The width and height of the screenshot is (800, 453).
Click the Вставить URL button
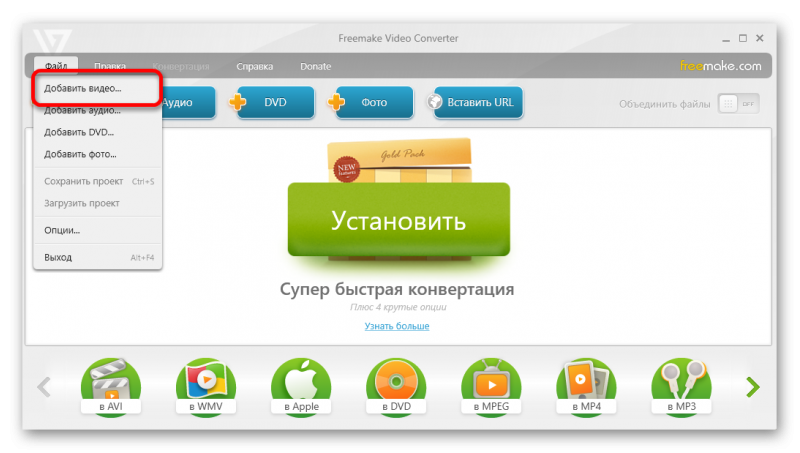(476, 103)
